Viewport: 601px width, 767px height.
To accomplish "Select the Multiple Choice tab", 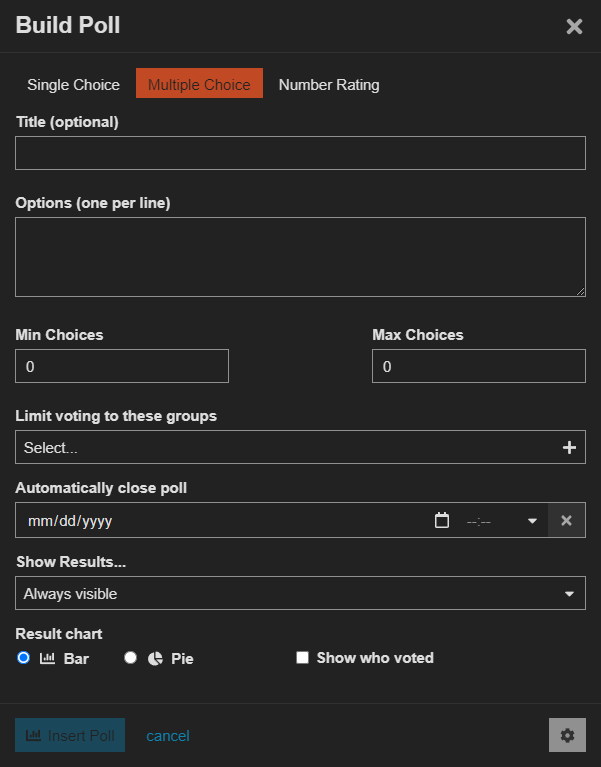I will (200, 83).
